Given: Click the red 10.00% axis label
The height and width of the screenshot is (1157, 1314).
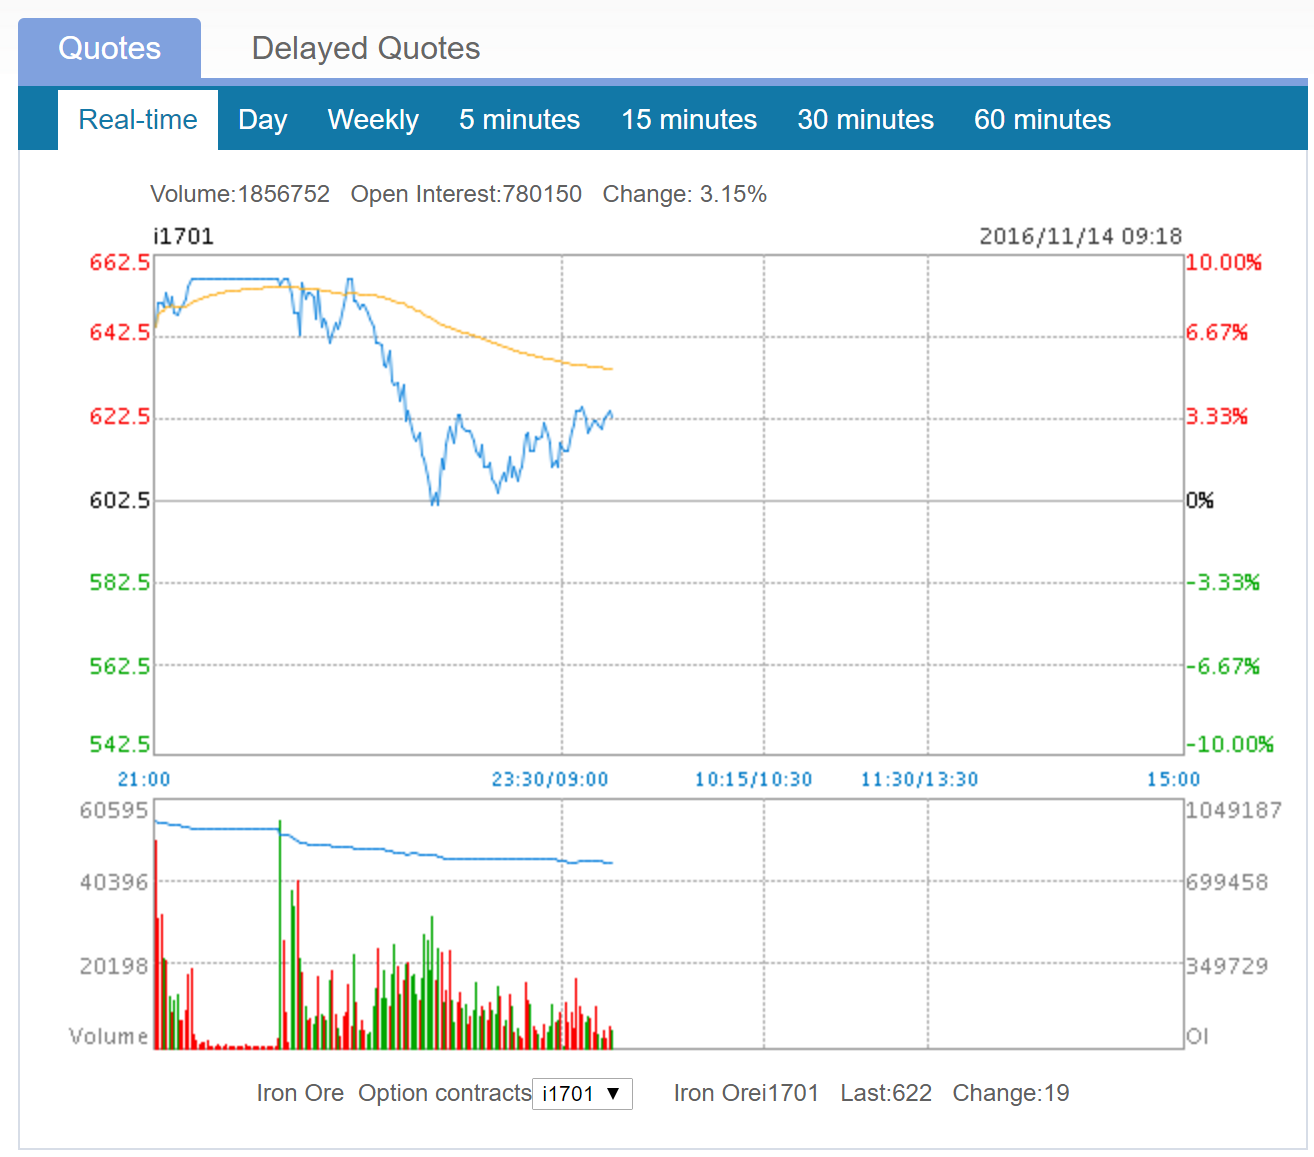Looking at the screenshot, I should point(1223,262).
